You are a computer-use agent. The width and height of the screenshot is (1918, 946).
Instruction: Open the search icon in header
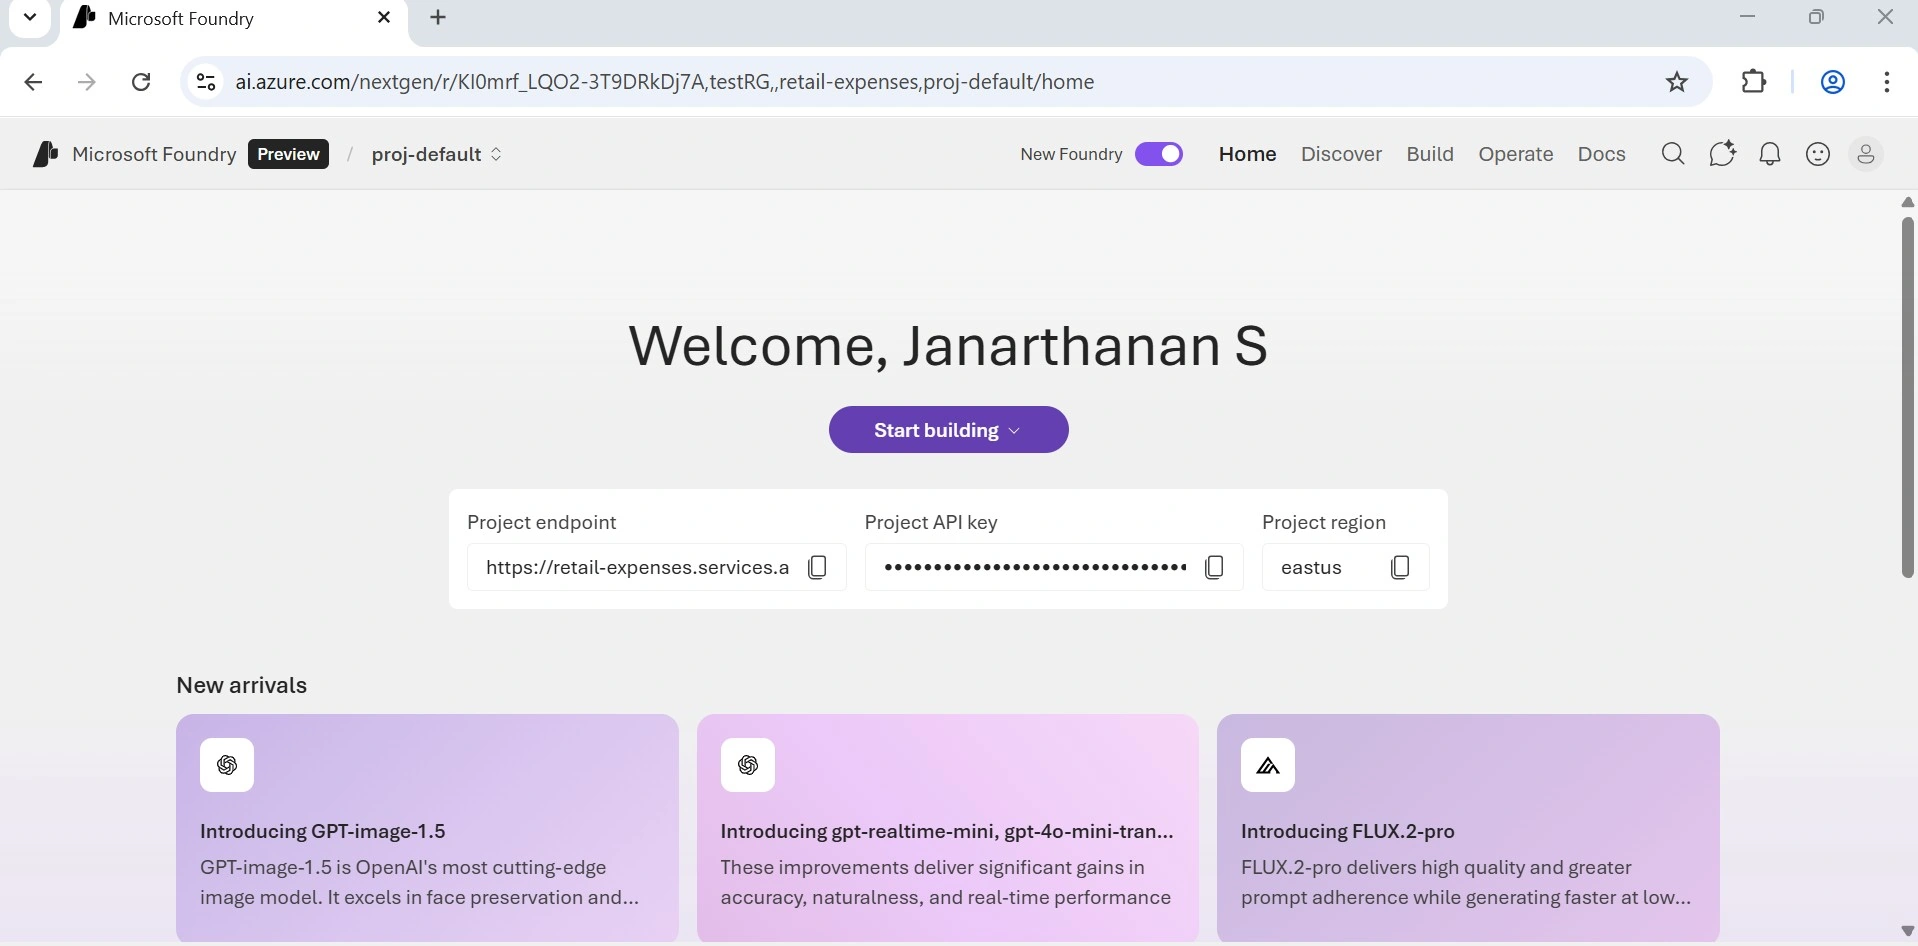point(1673,154)
